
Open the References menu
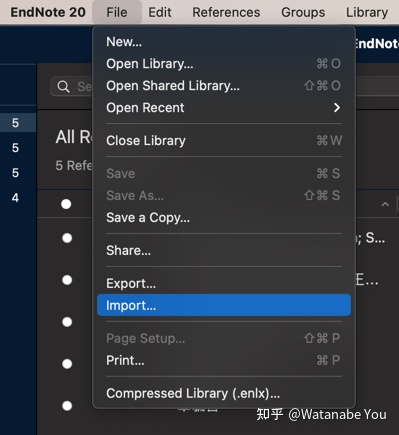pyautogui.click(x=226, y=12)
